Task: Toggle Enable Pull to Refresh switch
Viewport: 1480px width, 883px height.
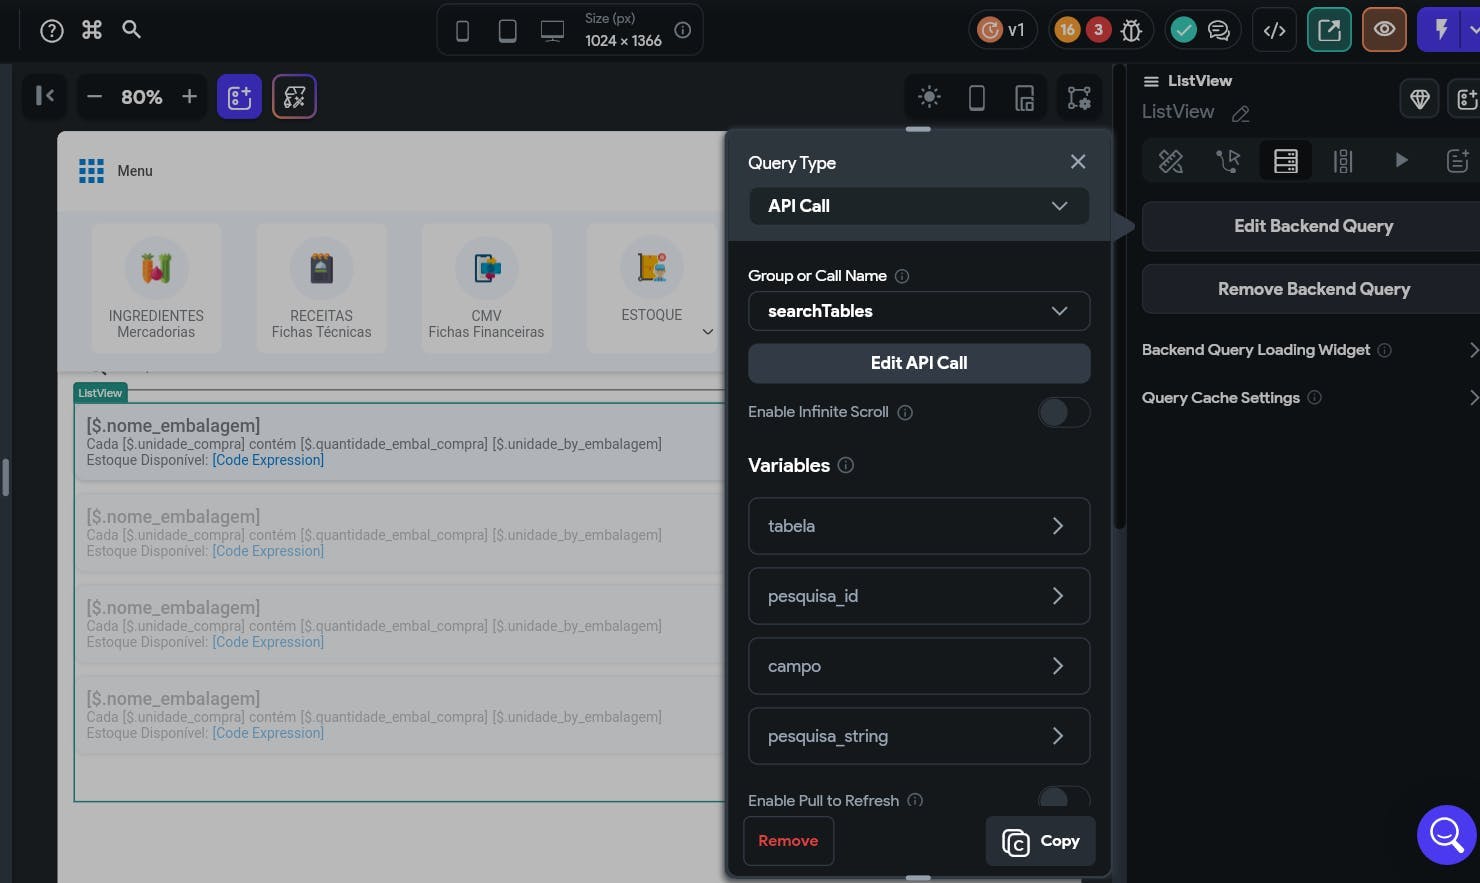Action: [1063, 798]
